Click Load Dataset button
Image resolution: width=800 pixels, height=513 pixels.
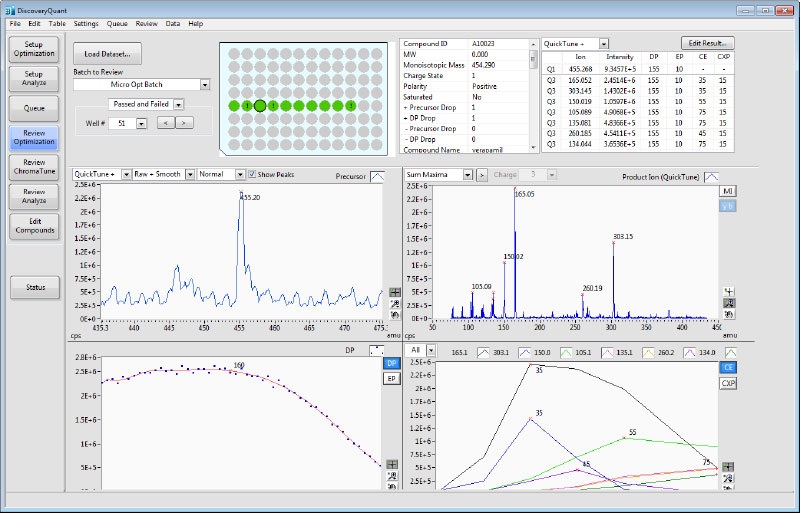[107, 53]
